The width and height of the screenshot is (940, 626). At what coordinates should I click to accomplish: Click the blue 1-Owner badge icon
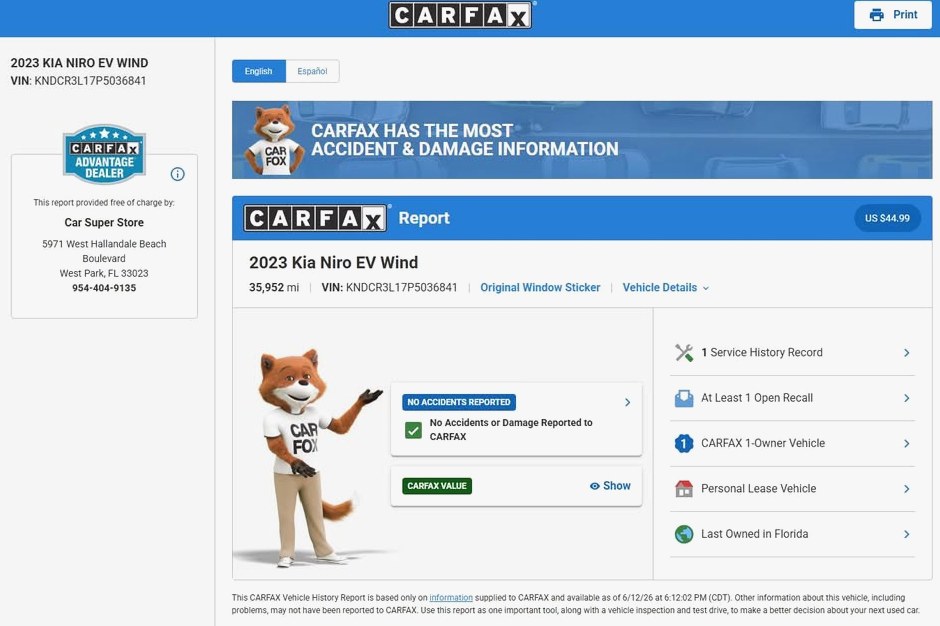[x=684, y=443]
